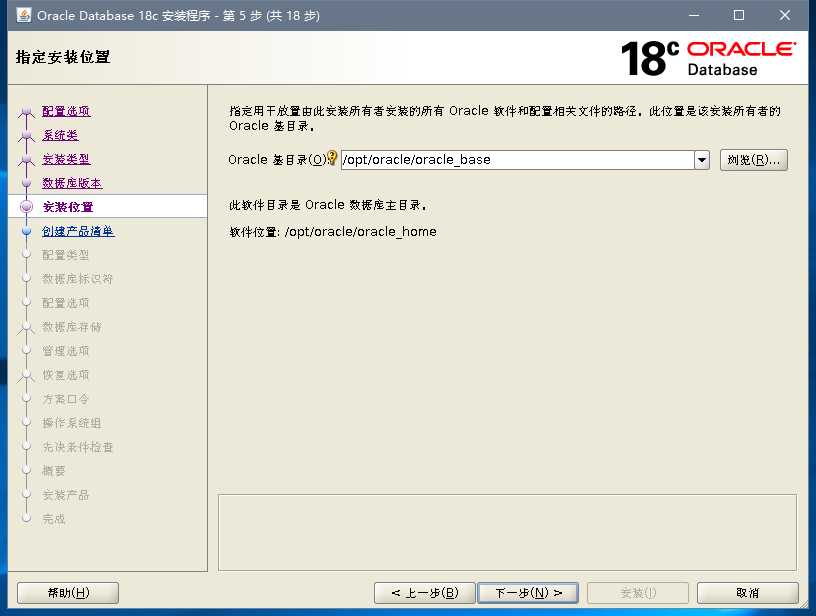This screenshot has width=816, height=616.
Task: Open the 安装类型 step link
Action: coord(66,159)
